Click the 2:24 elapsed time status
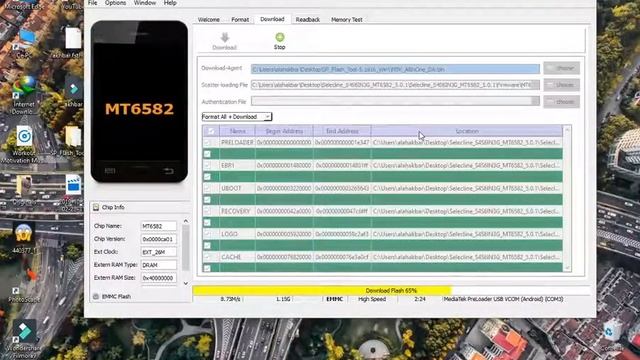Image resolution: width=640 pixels, height=360 pixels. pos(420,299)
